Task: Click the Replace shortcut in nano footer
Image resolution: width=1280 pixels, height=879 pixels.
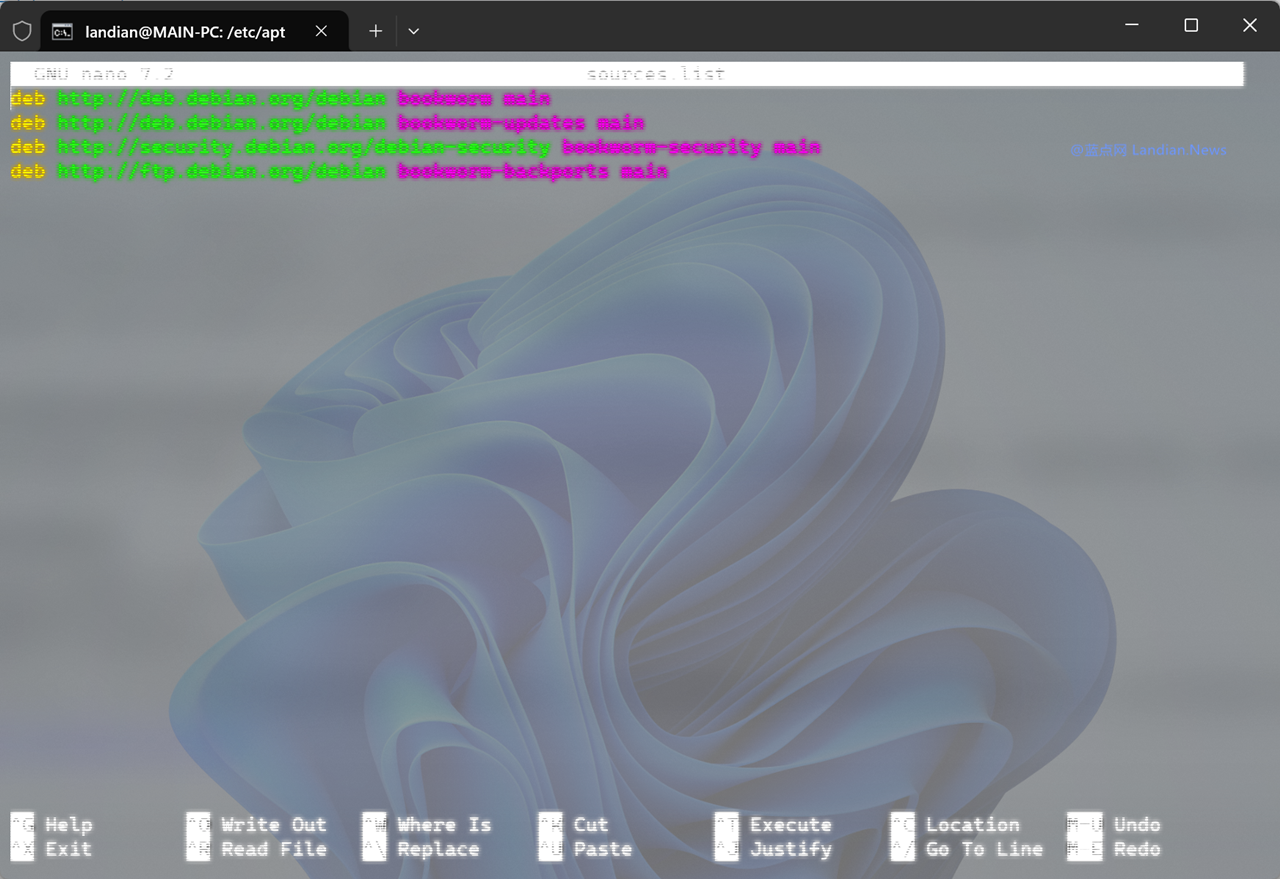Action: click(437, 849)
